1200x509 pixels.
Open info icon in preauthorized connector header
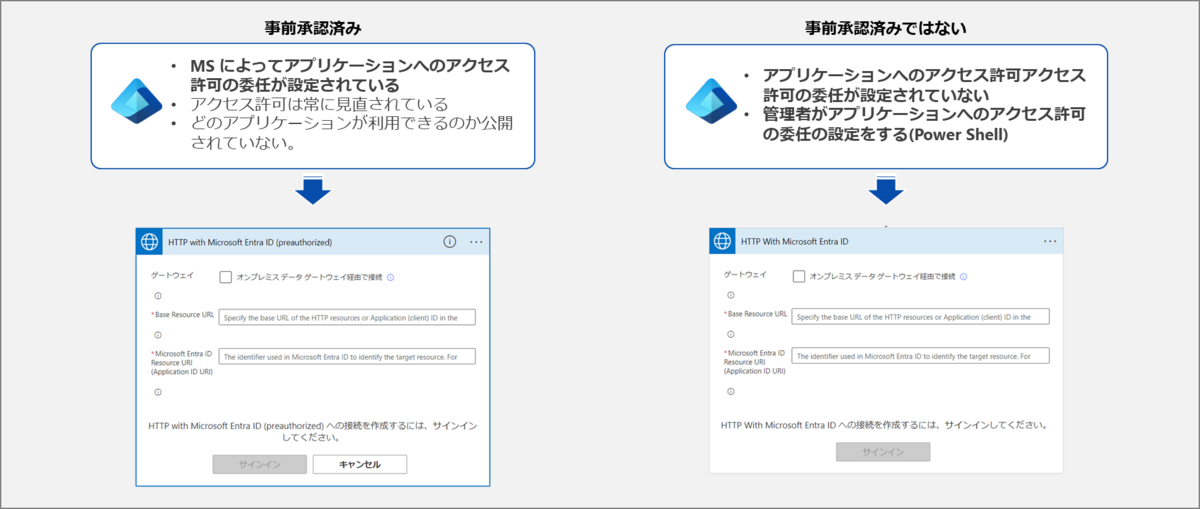click(x=449, y=241)
